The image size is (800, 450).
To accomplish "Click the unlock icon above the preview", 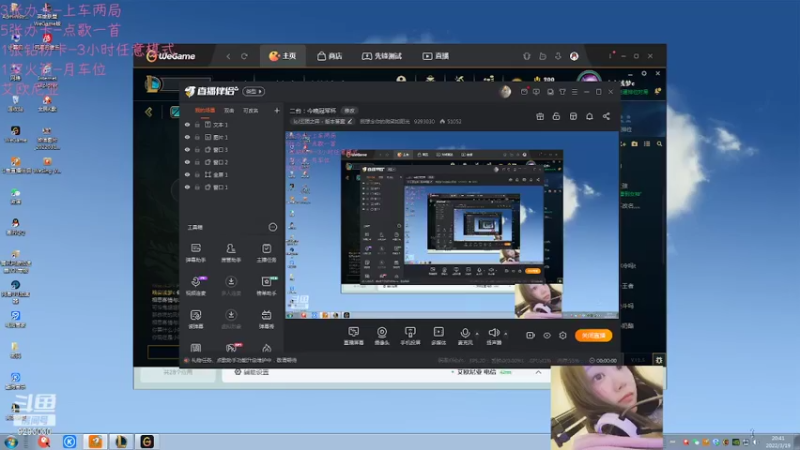I will [x=556, y=116].
